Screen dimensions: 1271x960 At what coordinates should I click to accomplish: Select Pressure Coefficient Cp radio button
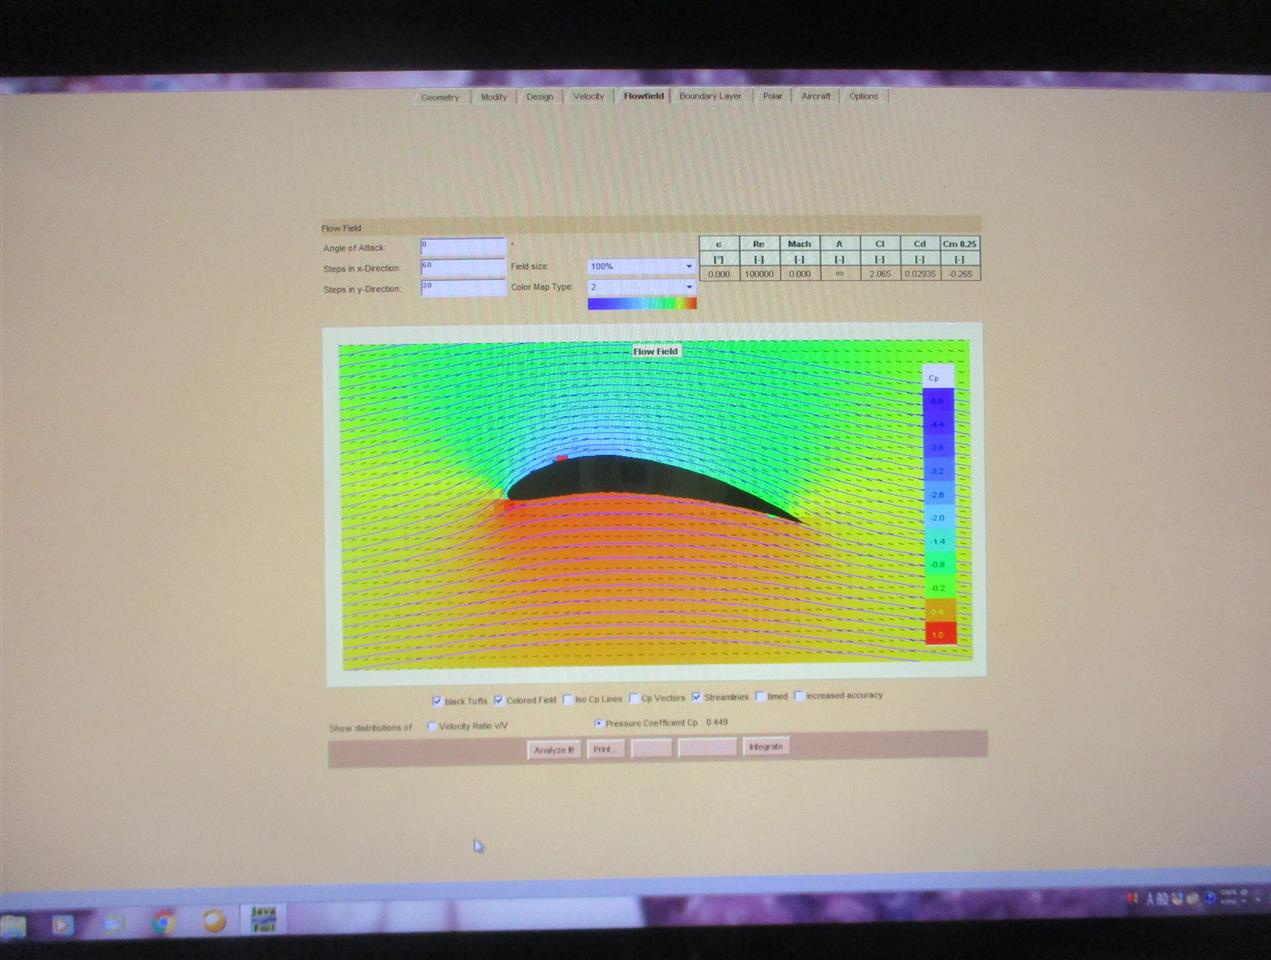tap(598, 723)
